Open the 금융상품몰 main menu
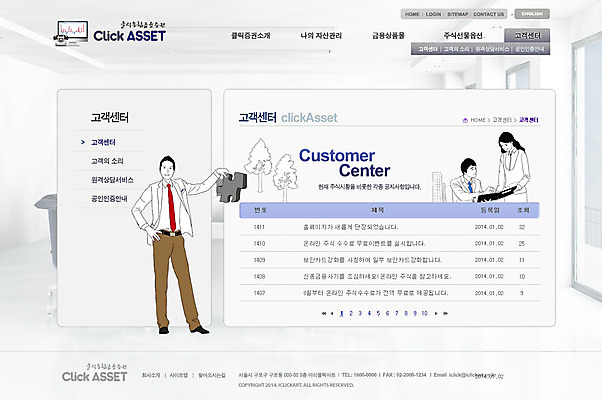 388,36
